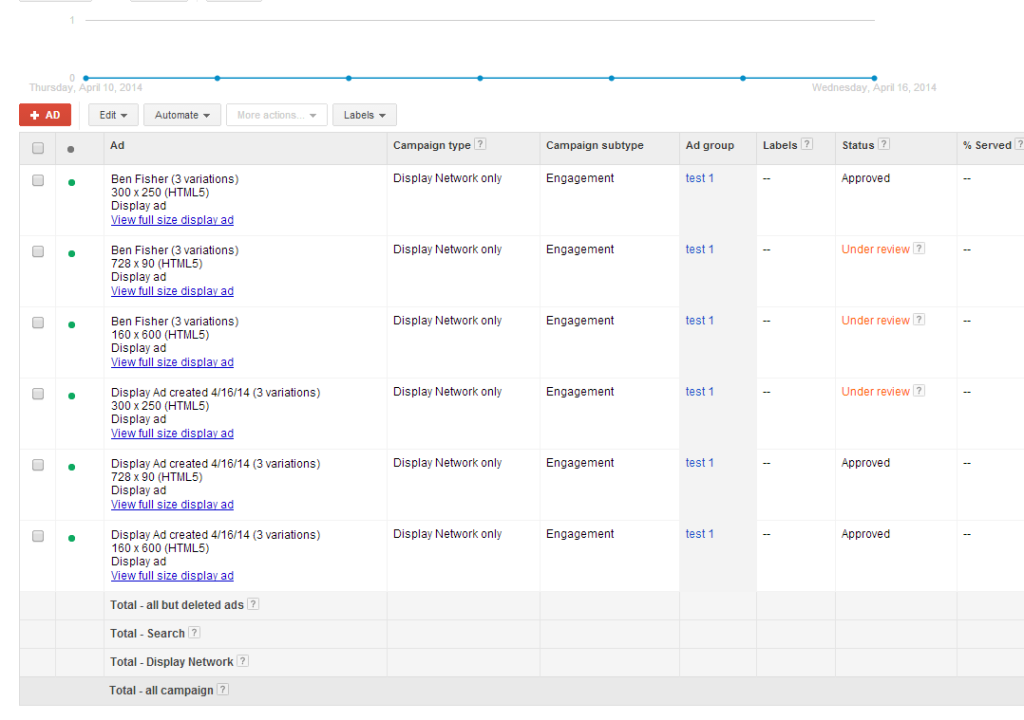Open the Labels dropdown
Viewport: 1024px width, 720px height.
364,115
